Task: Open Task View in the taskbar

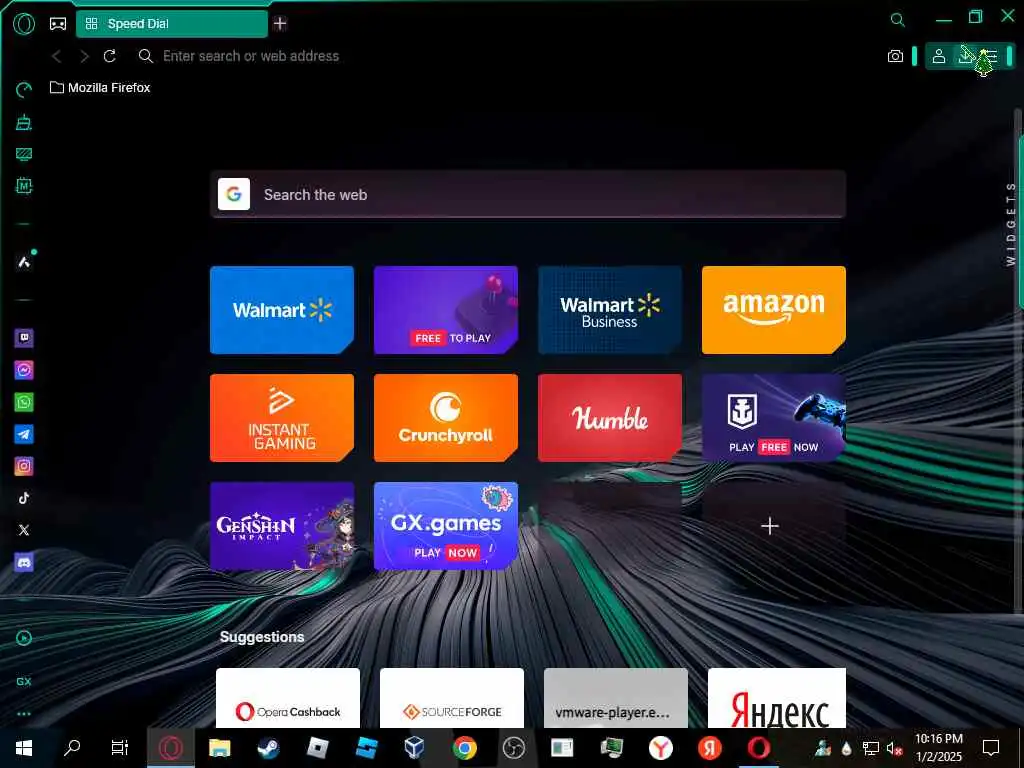Action: [x=120, y=748]
